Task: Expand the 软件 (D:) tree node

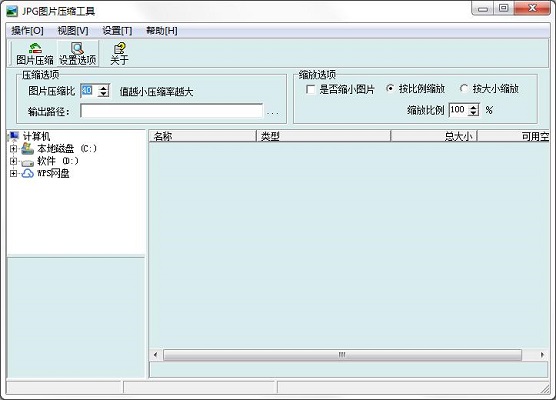Action: [x=13, y=161]
